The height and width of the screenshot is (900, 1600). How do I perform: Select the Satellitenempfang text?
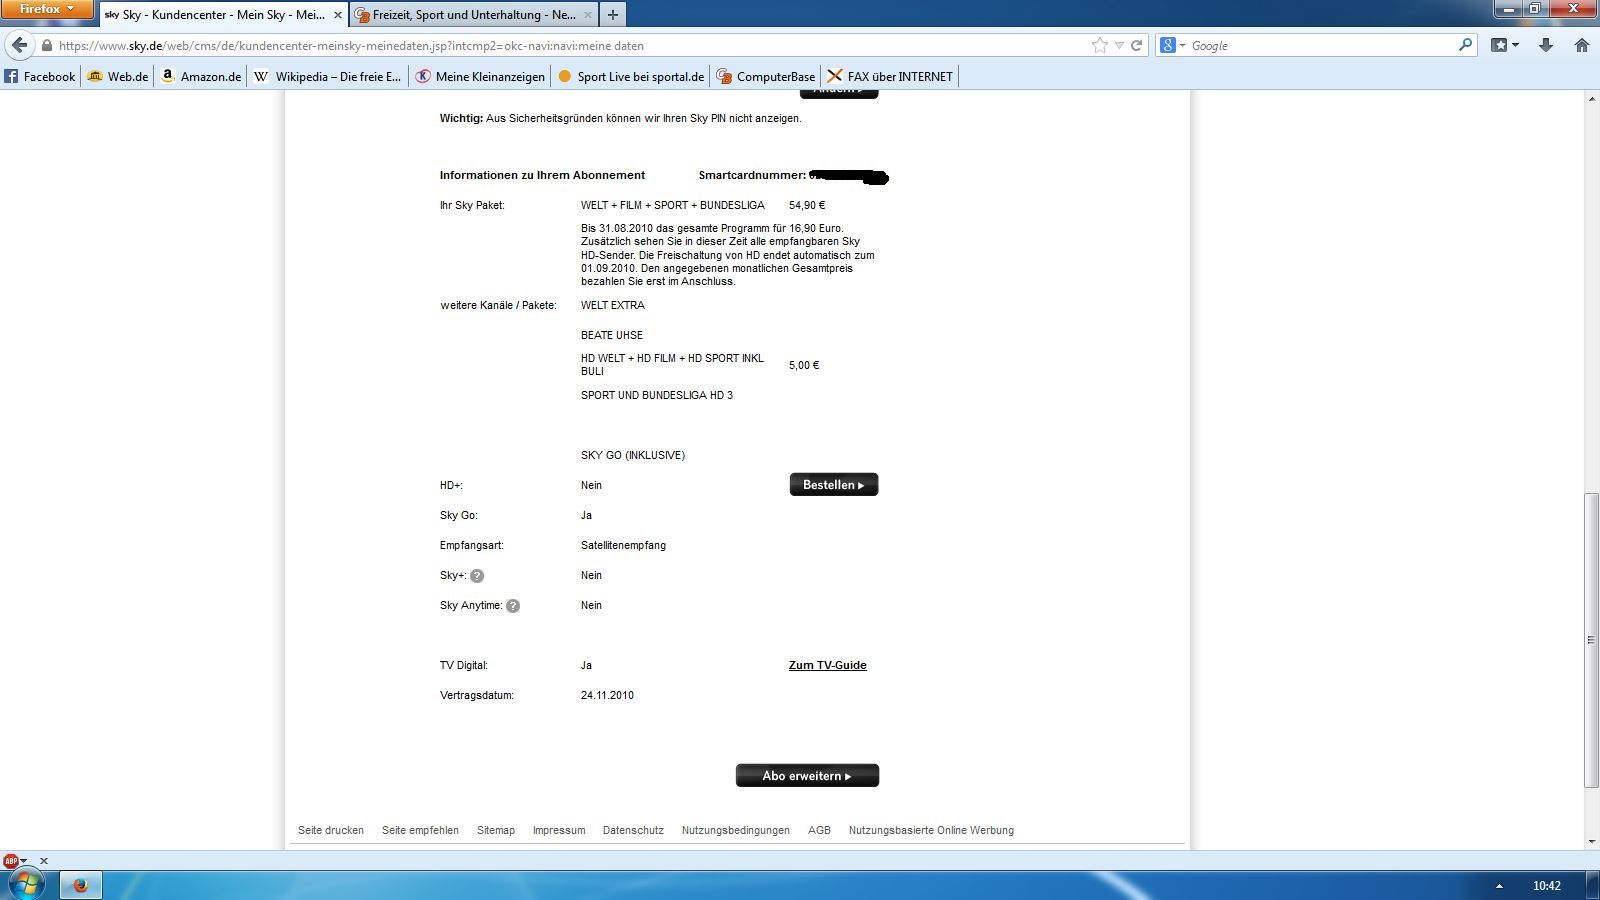[x=623, y=545]
